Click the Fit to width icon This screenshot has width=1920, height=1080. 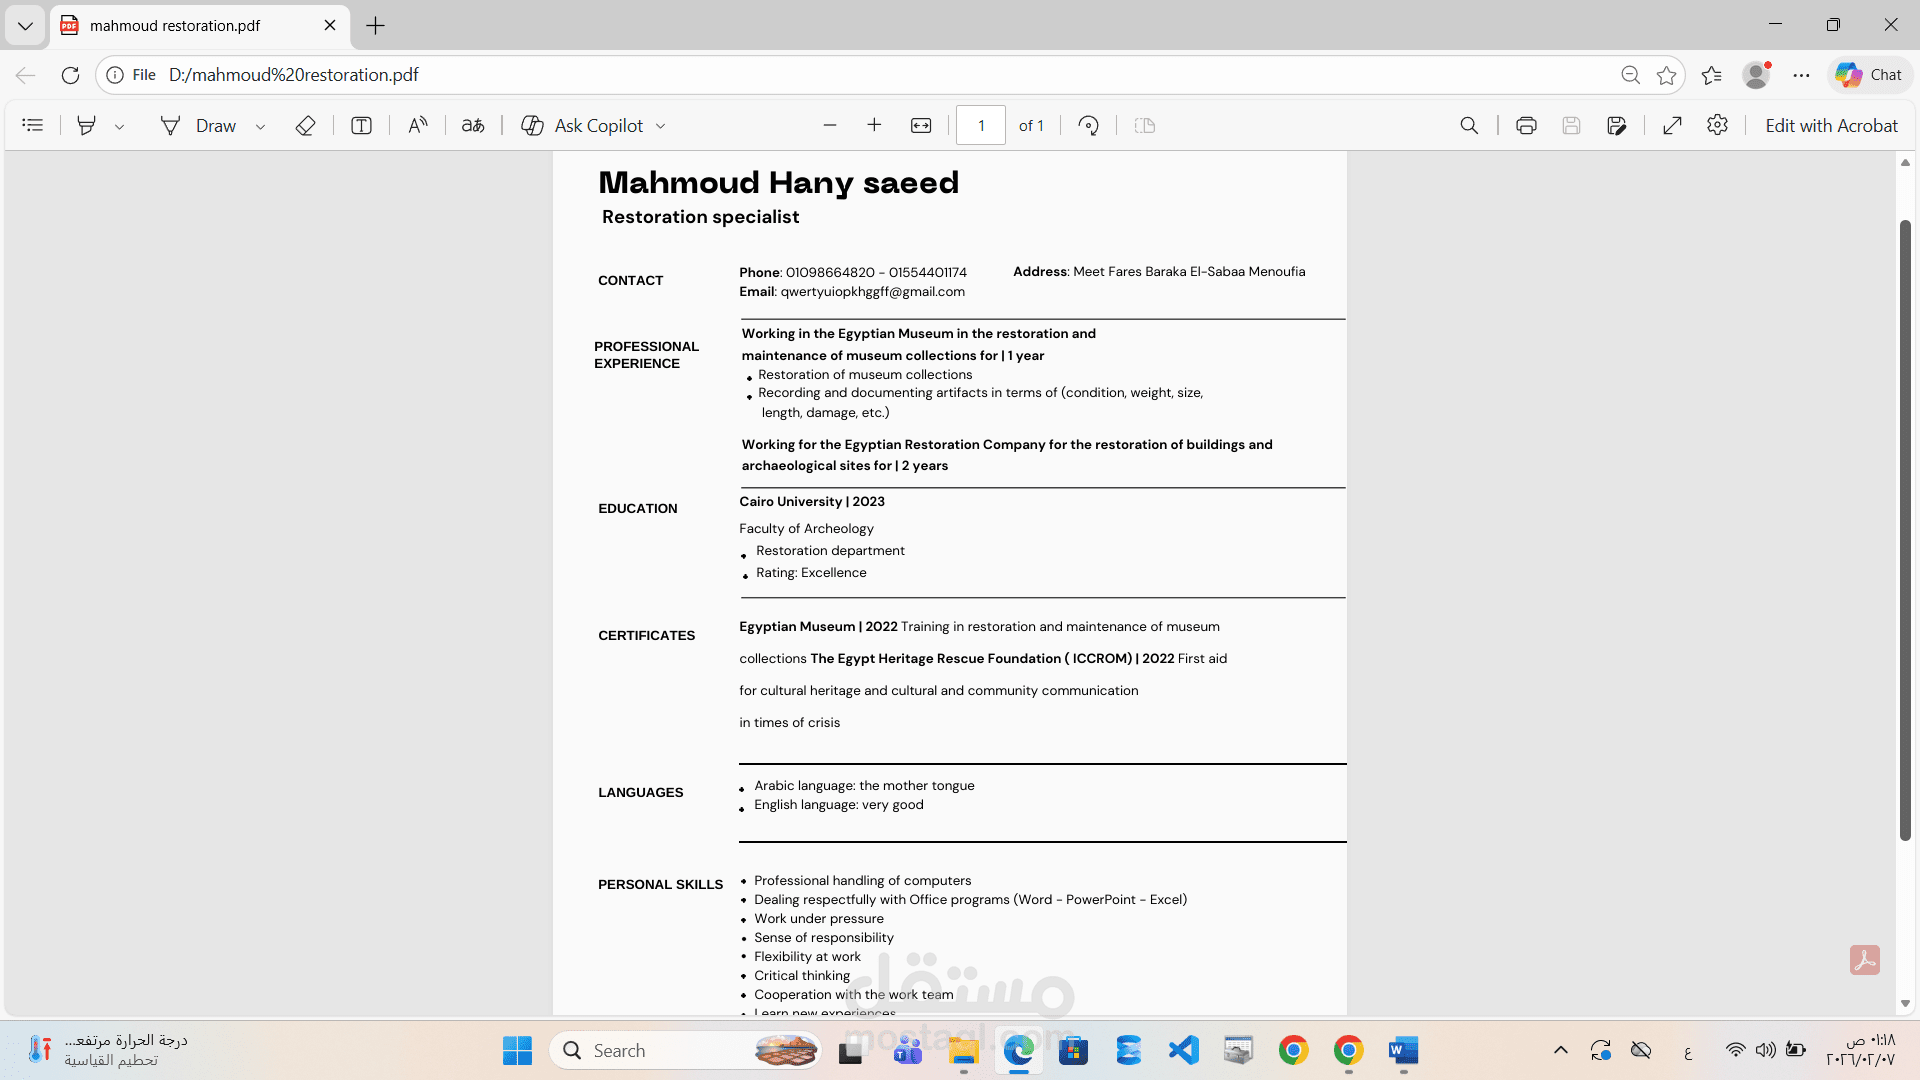click(921, 125)
